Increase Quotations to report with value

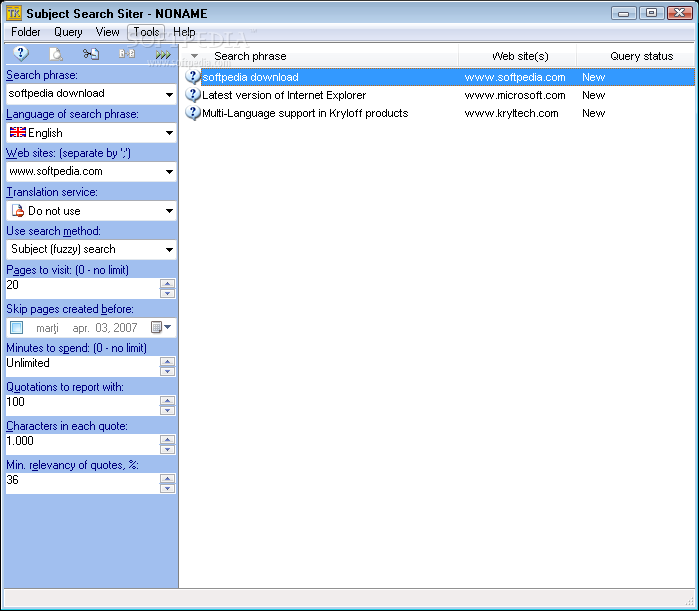pos(167,400)
